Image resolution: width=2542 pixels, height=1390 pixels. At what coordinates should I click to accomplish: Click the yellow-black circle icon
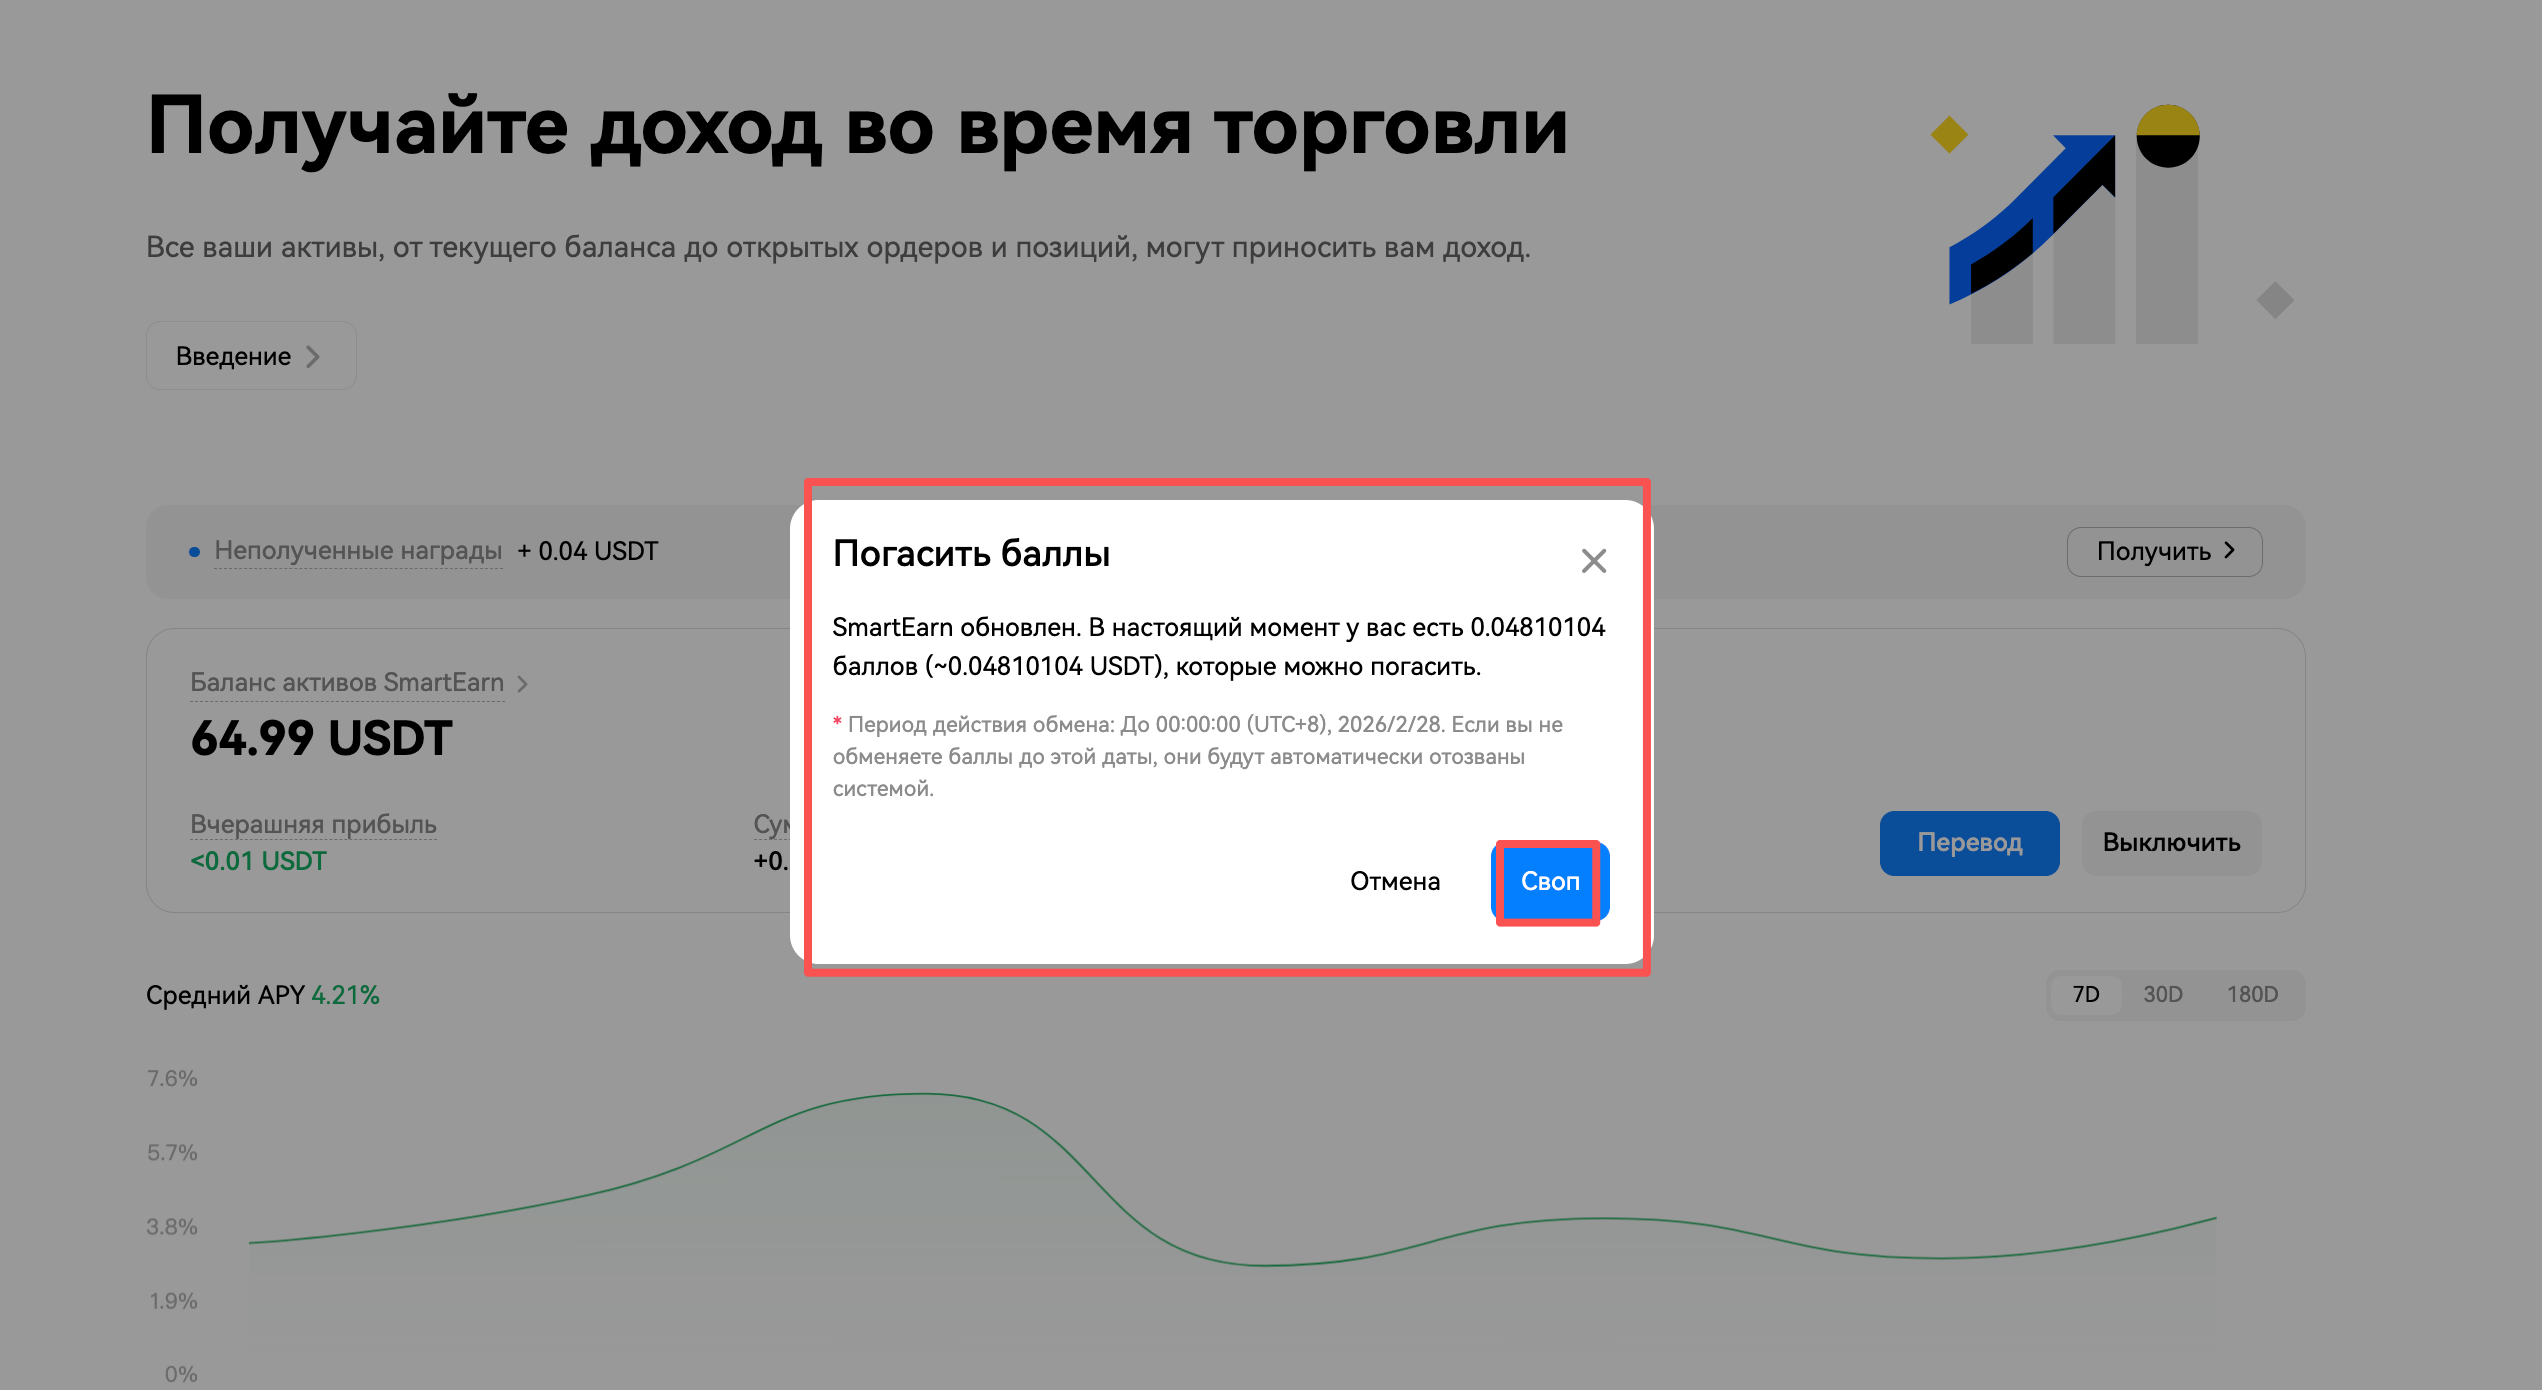click(2167, 136)
